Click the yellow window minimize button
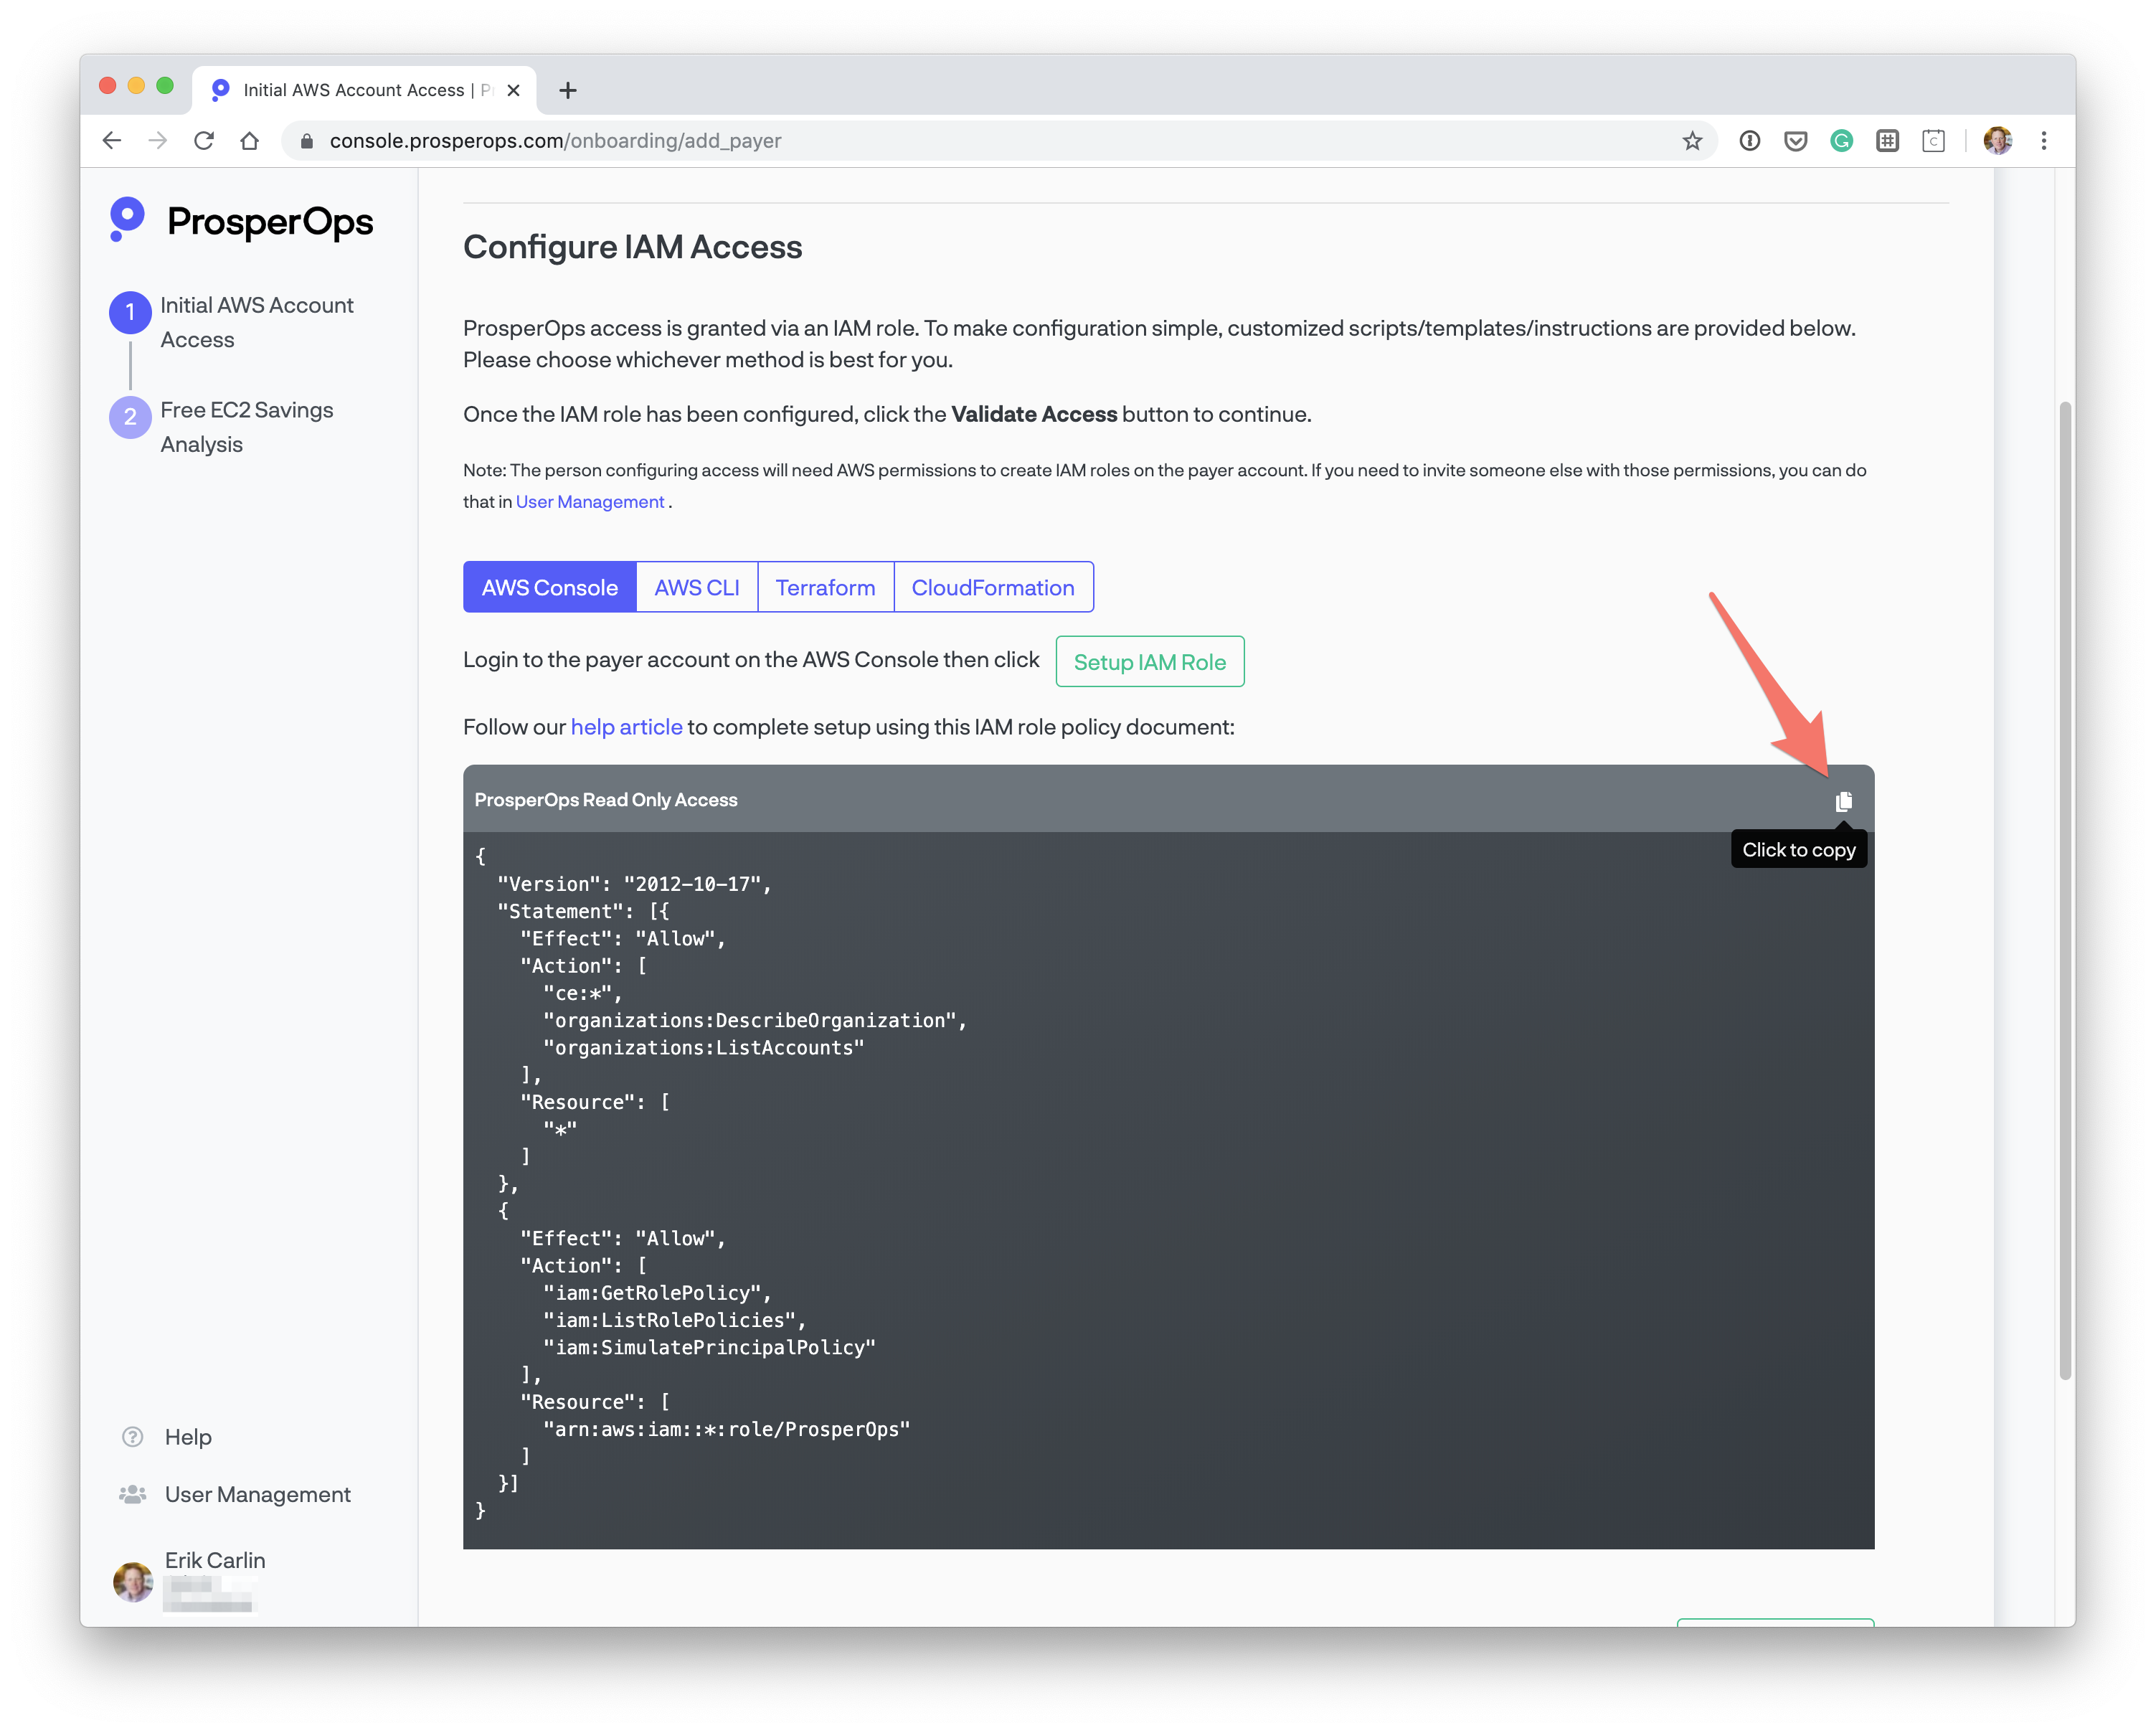This screenshot has height=1733, width=2156. [x=136, y=86]
